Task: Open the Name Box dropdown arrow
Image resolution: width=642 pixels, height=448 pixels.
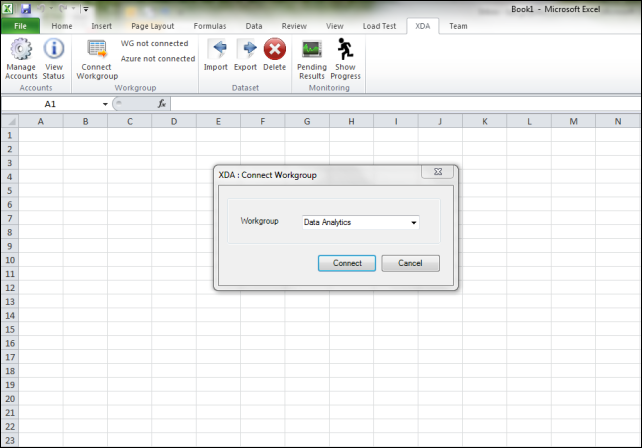Action: [x=105, y=104]
